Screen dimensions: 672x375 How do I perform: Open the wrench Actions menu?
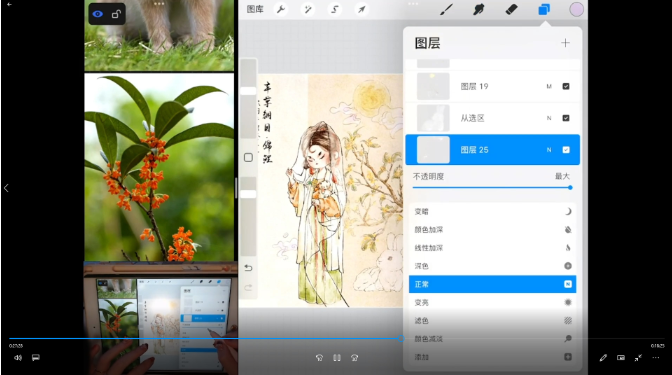[x=281, y=9]
